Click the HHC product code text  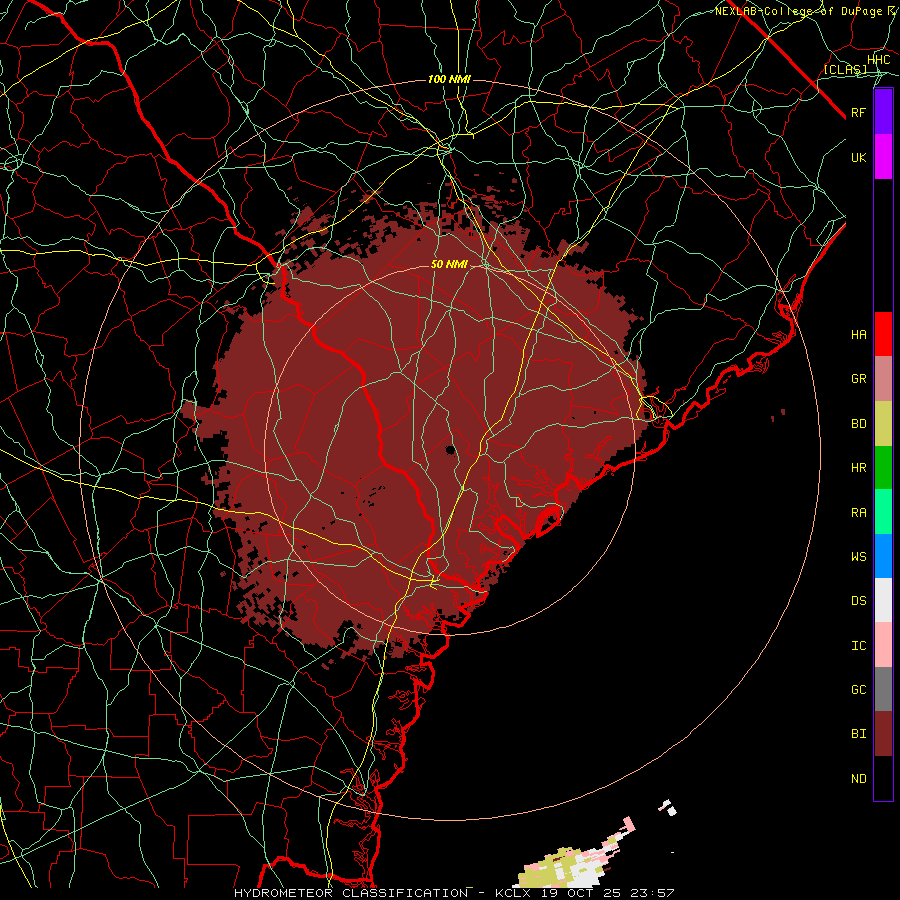click(x=879, y=60)
